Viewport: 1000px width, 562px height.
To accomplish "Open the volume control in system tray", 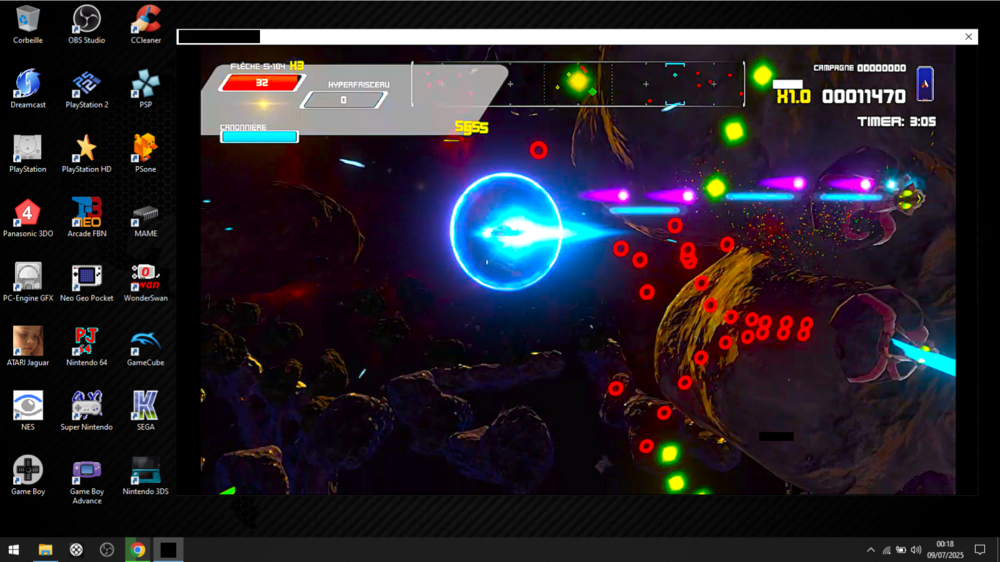I will click(x=916, y=550).
